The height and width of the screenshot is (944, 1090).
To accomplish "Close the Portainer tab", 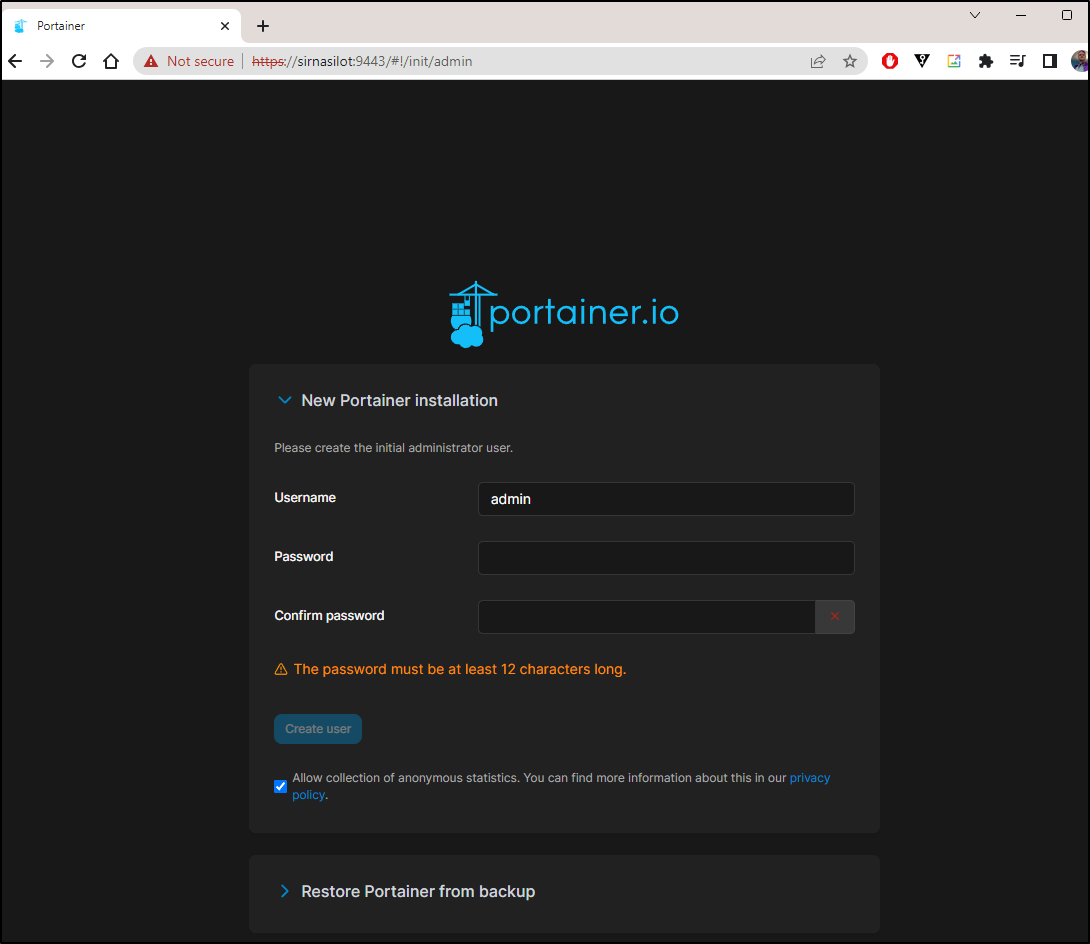I will [225, 26].
